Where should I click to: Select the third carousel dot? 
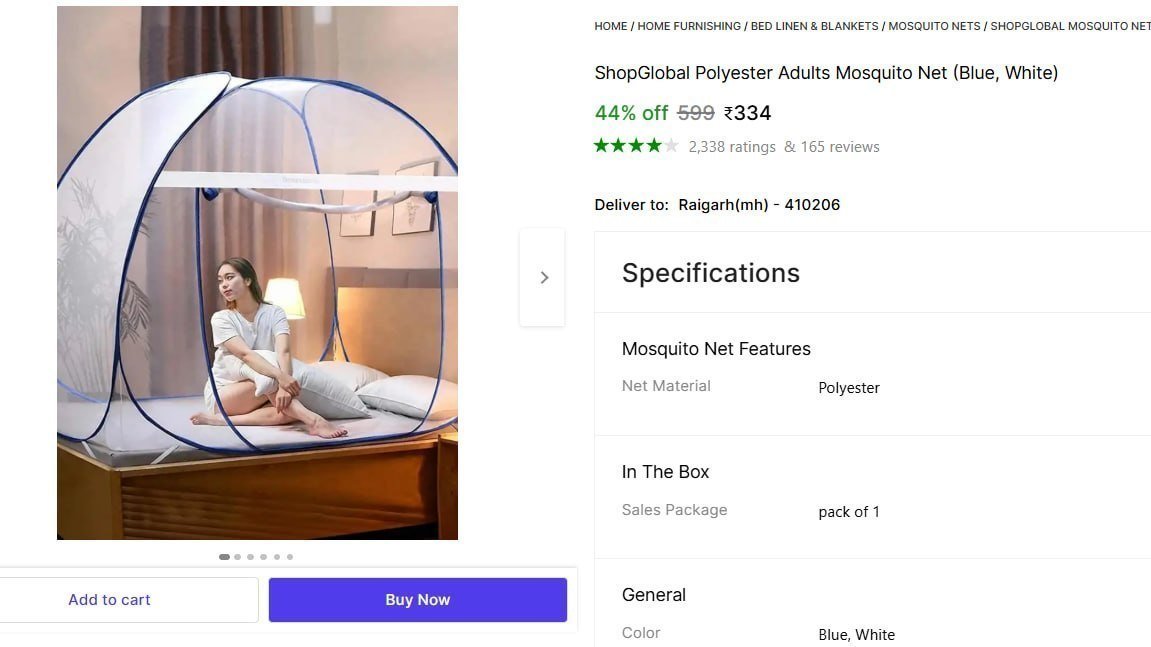click(x=251, y=557)
